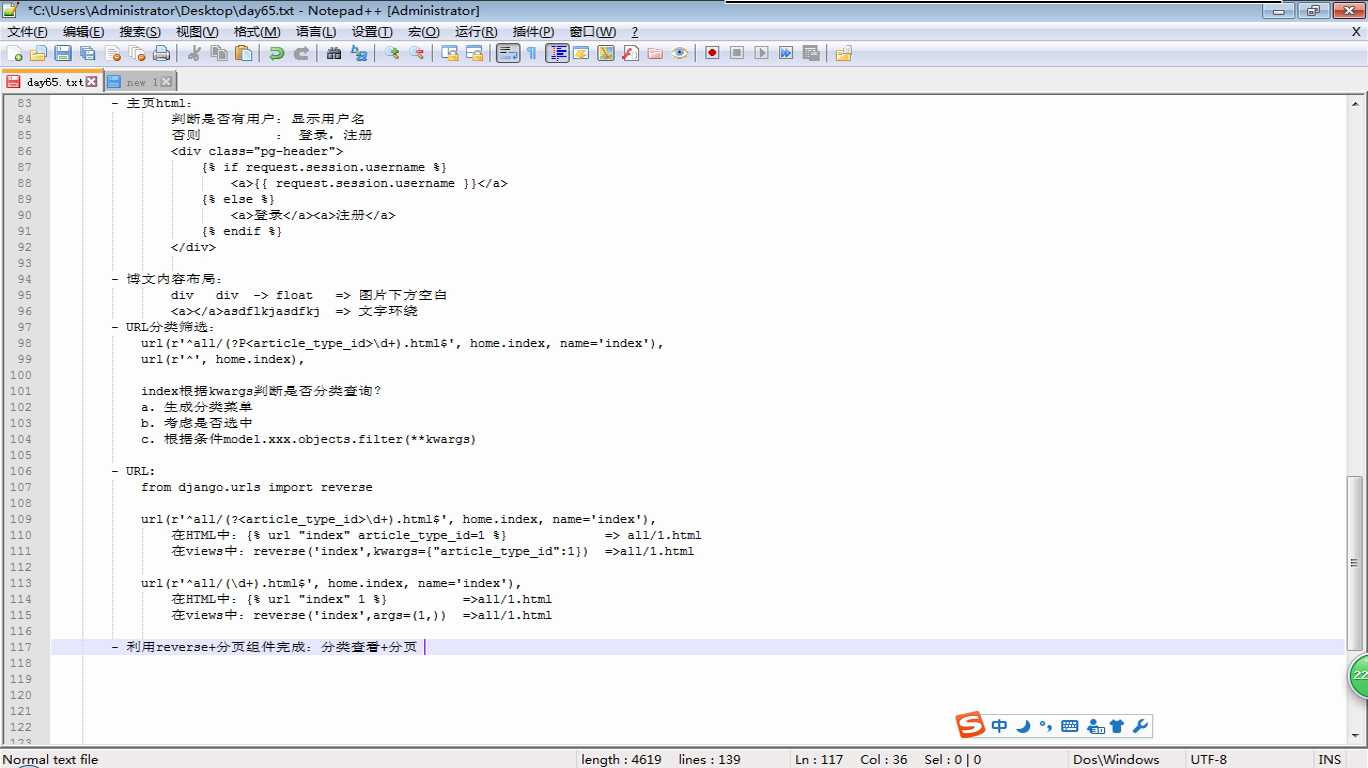Cut selection with the scissors icon
Image resolution: width=1368 pixels, height=768 pixels.
pyautogui.click(x=194, y=53)
